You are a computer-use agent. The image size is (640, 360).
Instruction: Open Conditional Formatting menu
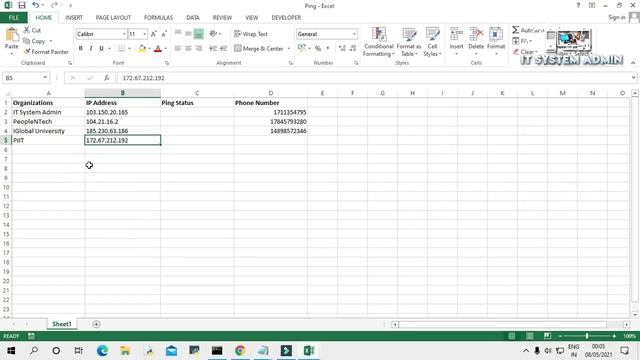click(x=379, y=42)
